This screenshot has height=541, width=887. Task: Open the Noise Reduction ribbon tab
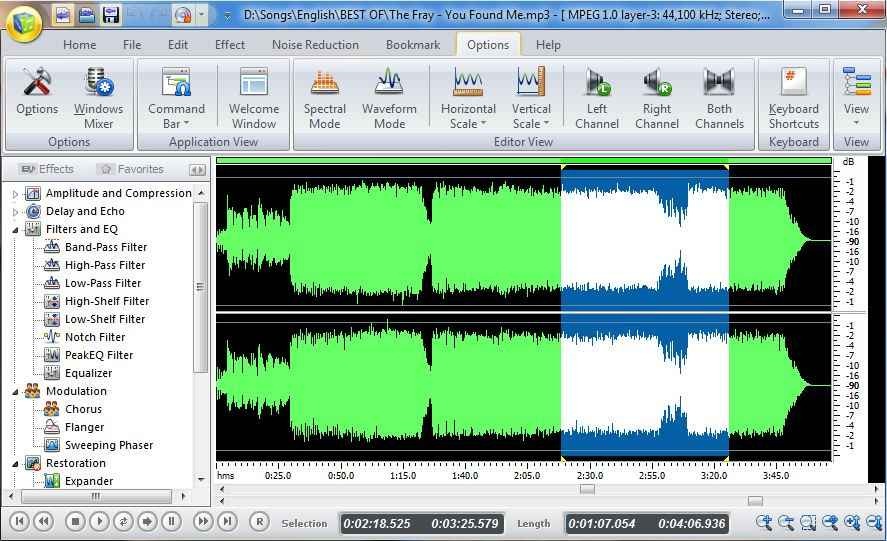click(315, 45)
